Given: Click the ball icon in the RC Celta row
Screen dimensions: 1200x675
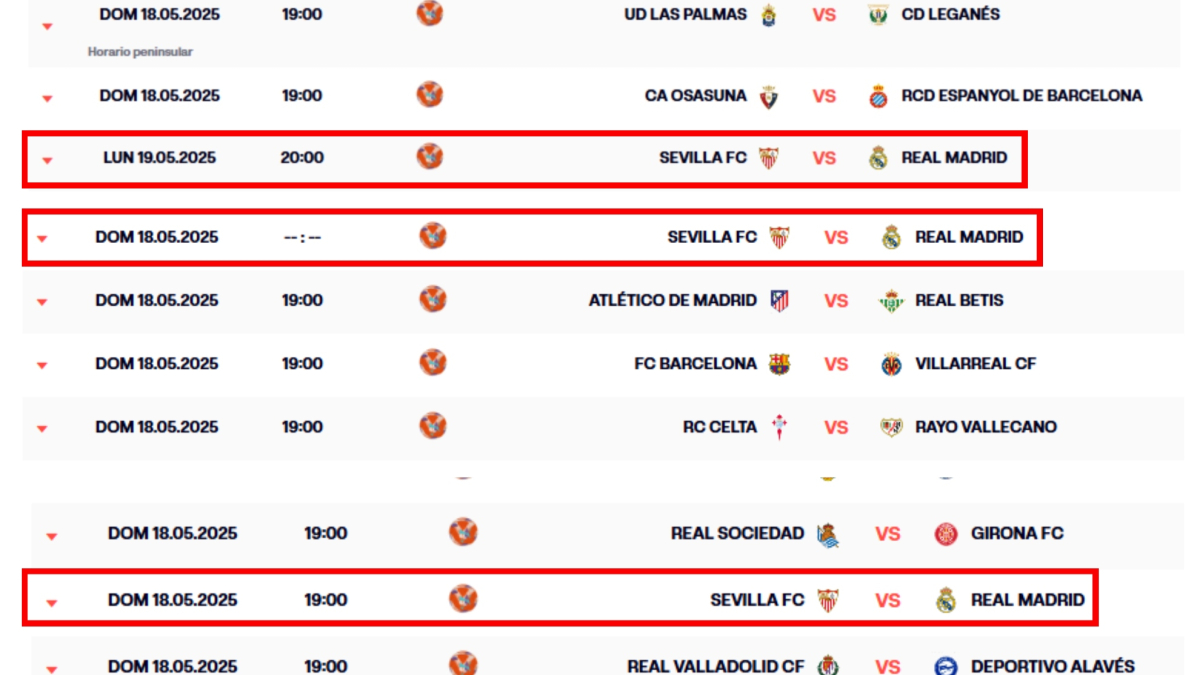Looking at the screenshot, I should click(433, 425).
